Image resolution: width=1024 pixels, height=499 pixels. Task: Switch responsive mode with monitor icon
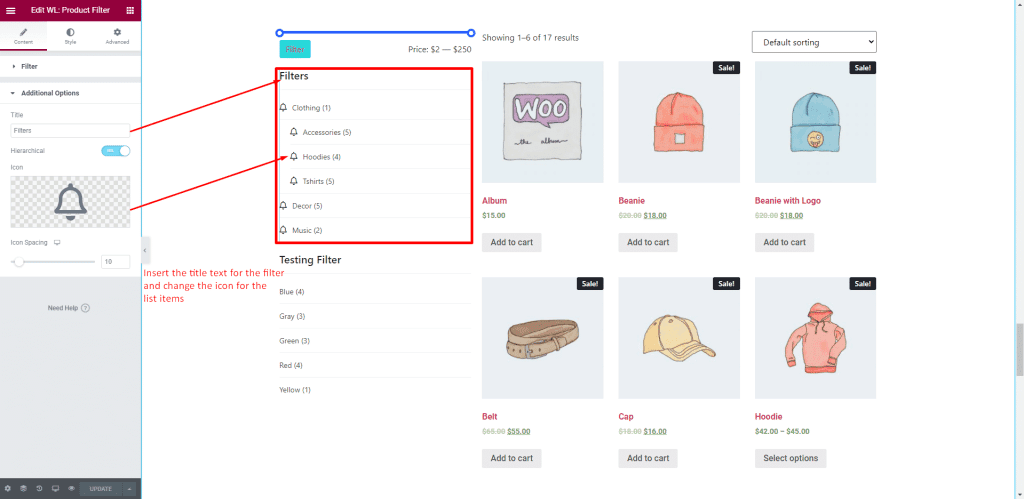(55, 489)
